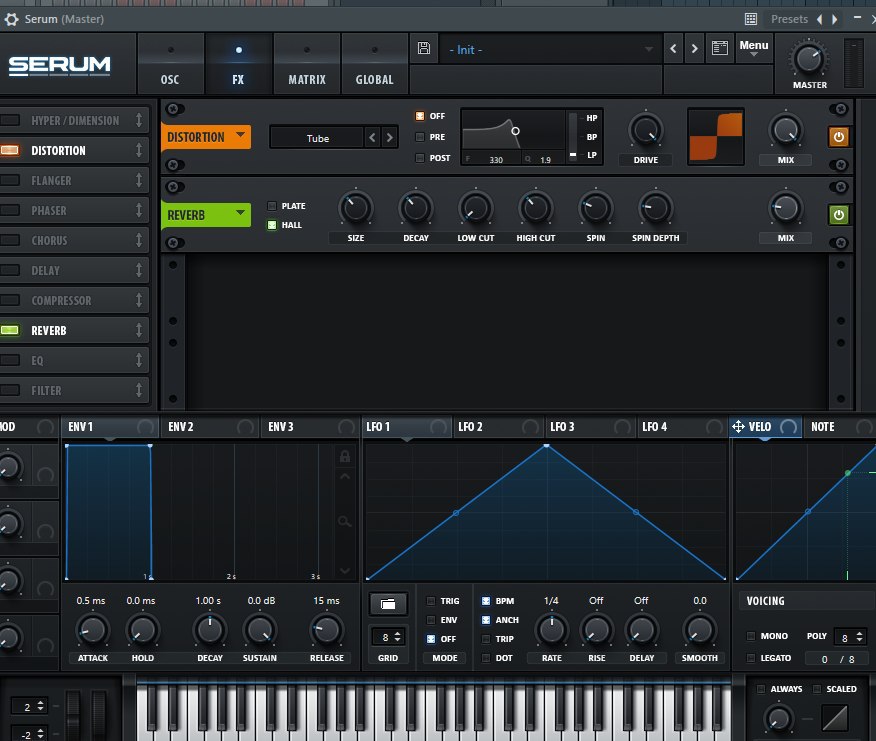The image size is (876, 741).
Task: Select PLATE reverb type
Action: tap(272, 206)
